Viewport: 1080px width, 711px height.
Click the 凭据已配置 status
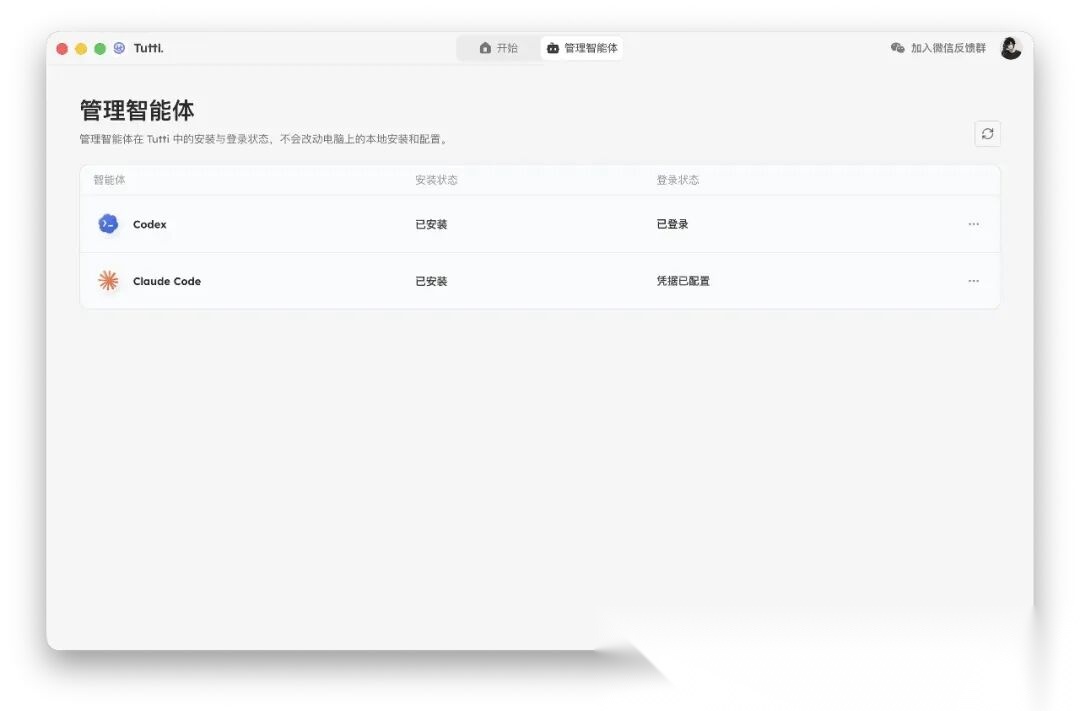(683, 281)
